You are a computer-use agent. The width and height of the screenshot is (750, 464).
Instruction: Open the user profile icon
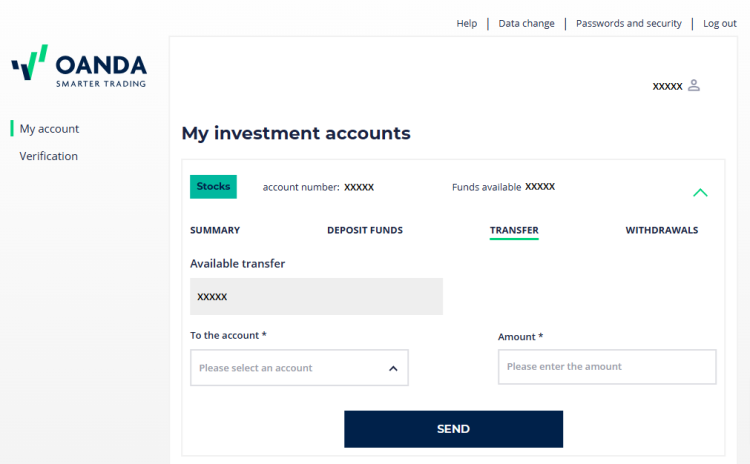[x=694, y=86]
